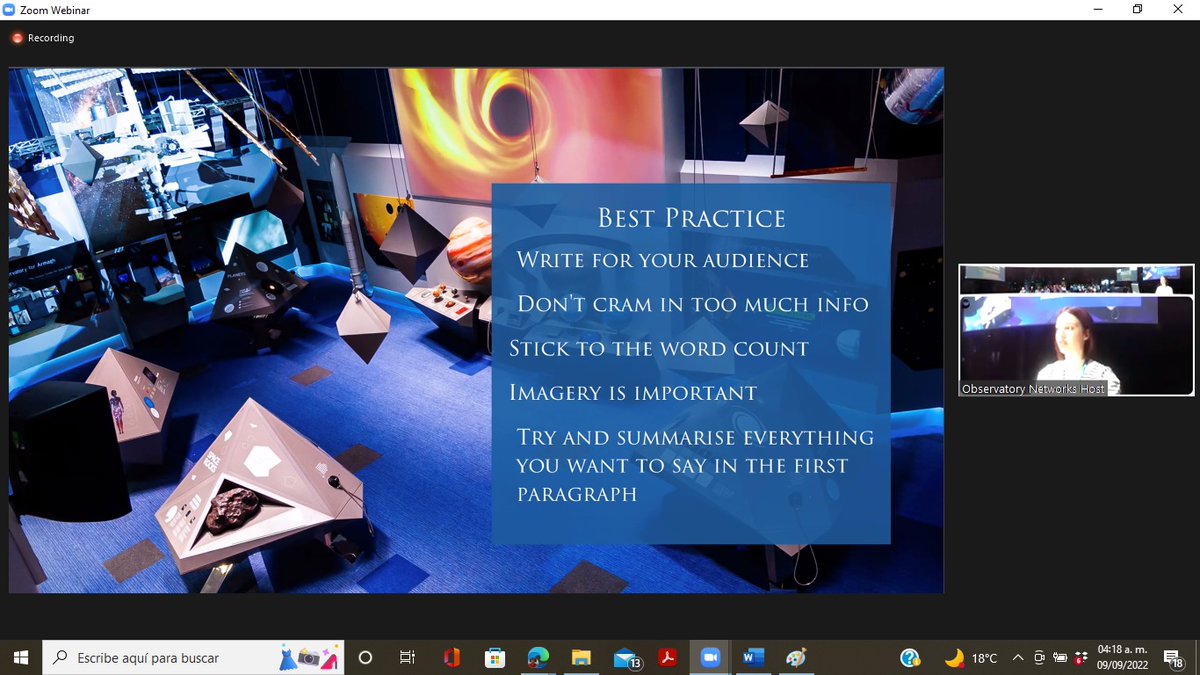This screenshot has height=675, width=1200.
Task: Click the Get Help question mark icon
Action: click(910, 658)
